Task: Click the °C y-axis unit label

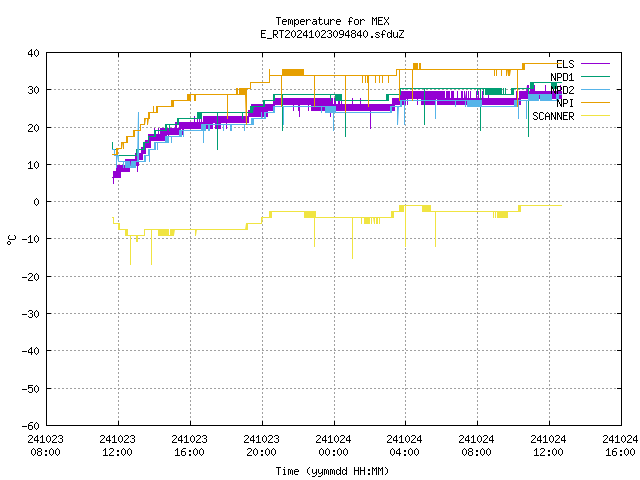Action: (12, 240)
